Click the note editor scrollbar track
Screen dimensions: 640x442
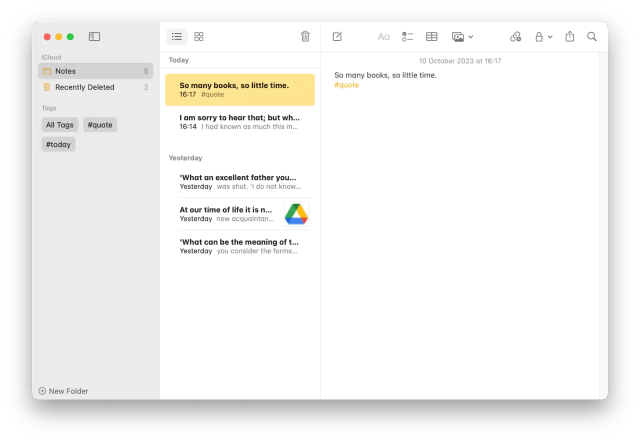click(x=603, y=226)
